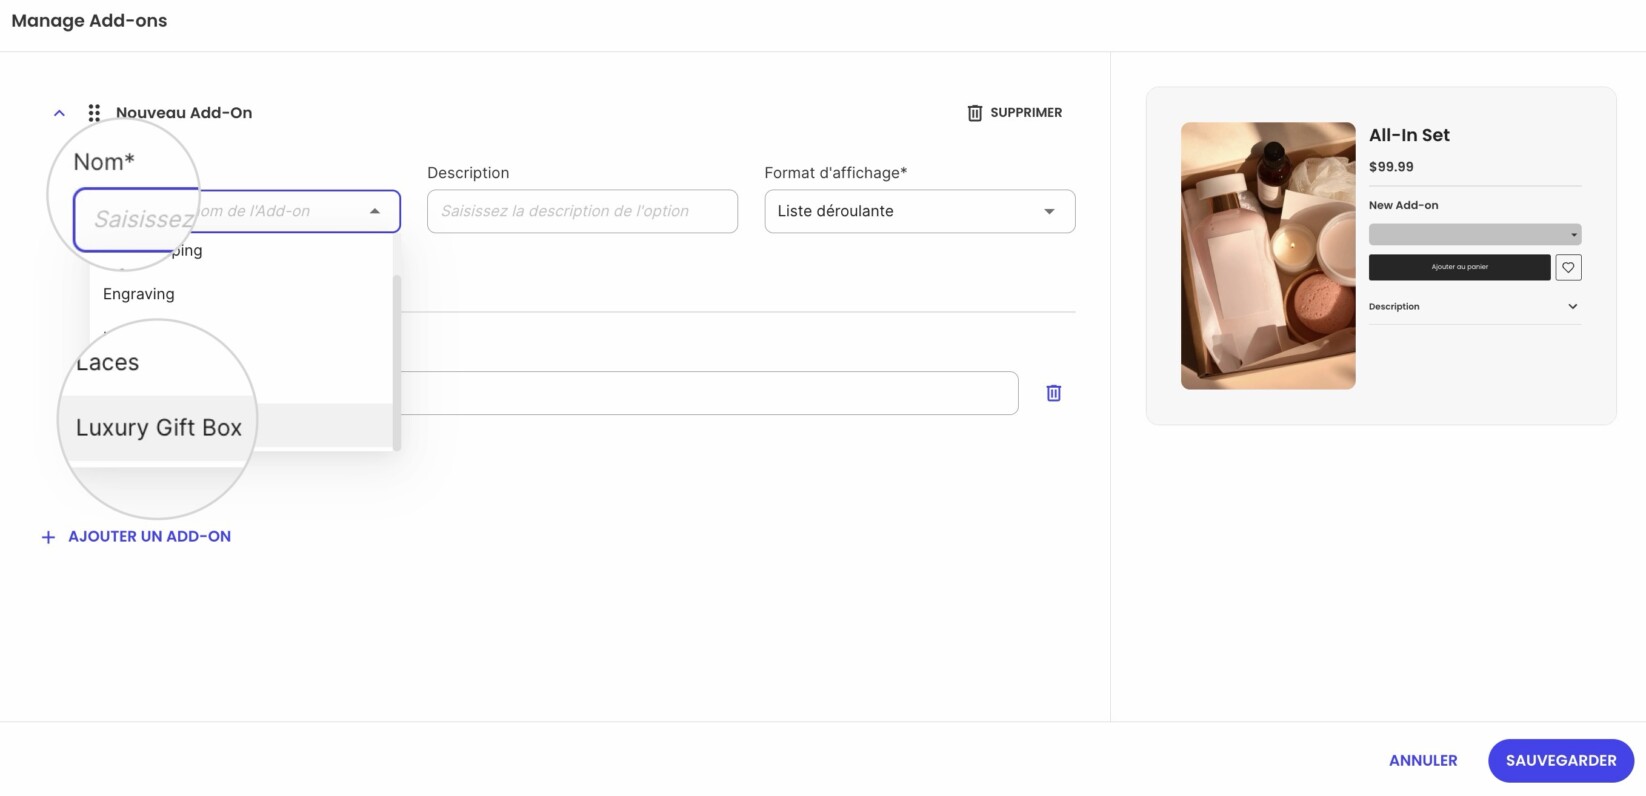
Task: Click the dropdown list scrollbar
Action: (397, 362)
